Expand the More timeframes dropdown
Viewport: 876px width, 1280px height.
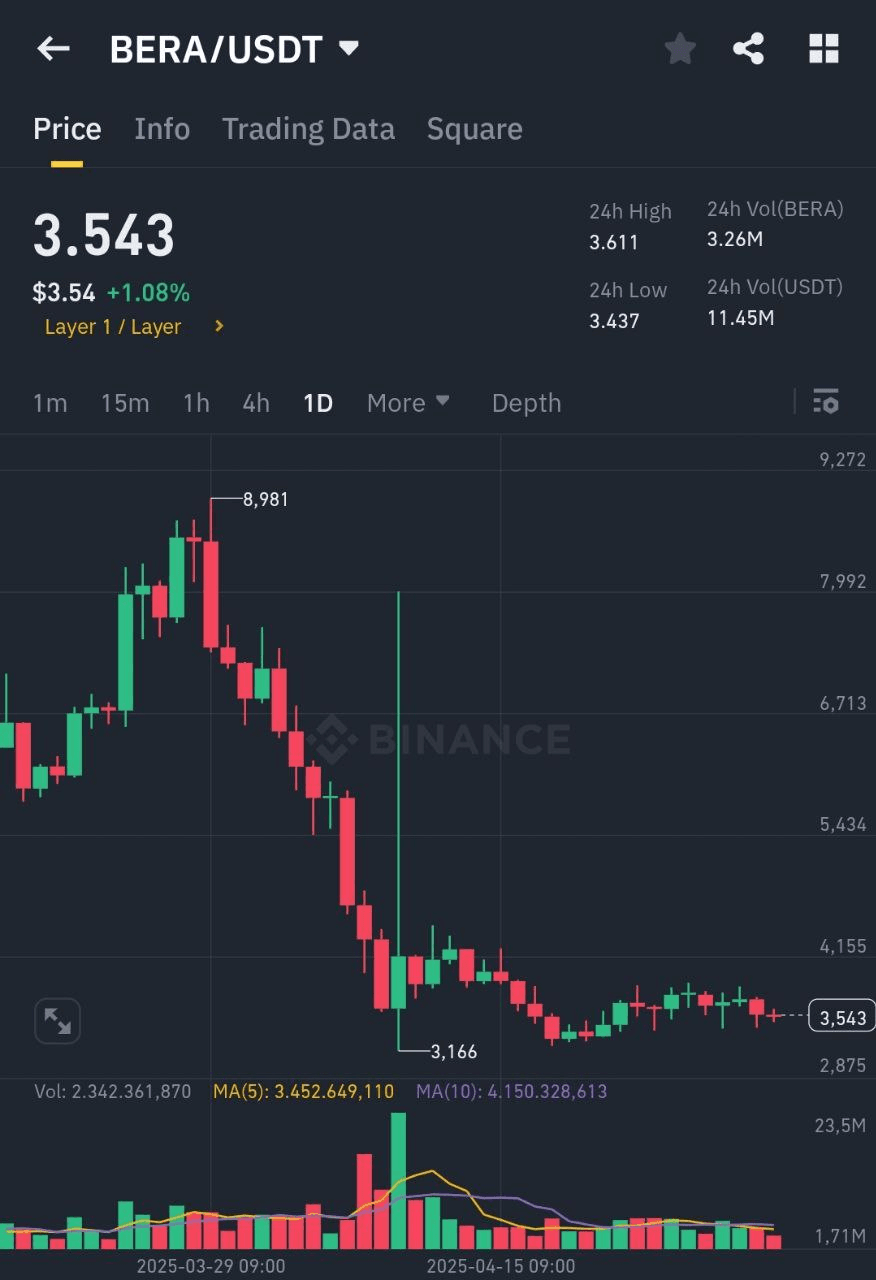[x=408, y=403]
